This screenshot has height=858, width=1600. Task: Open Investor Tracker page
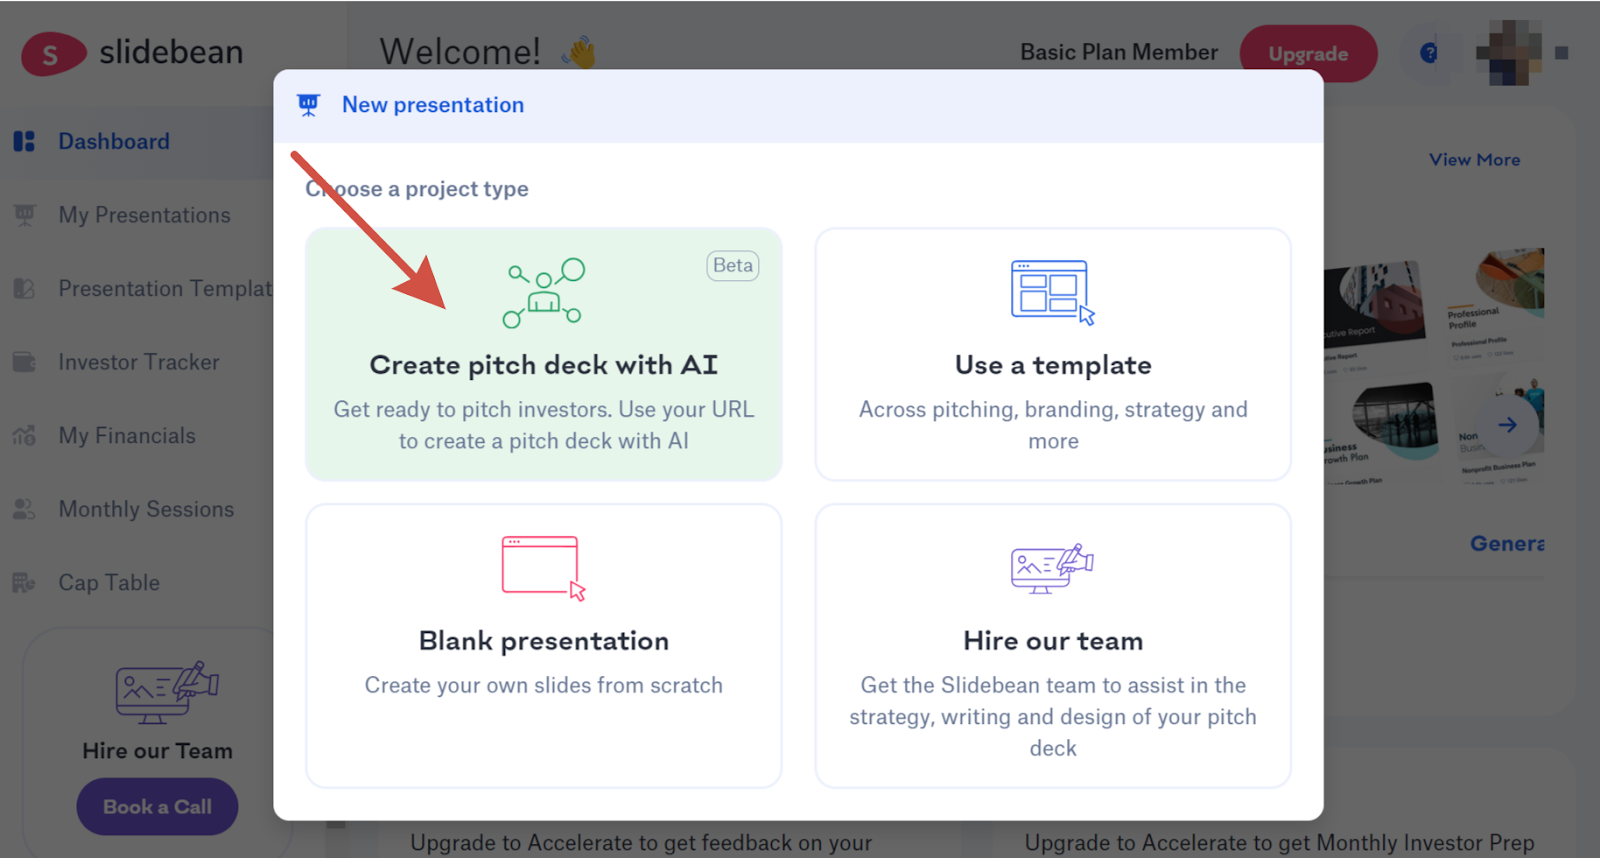[x=137, y=362]
